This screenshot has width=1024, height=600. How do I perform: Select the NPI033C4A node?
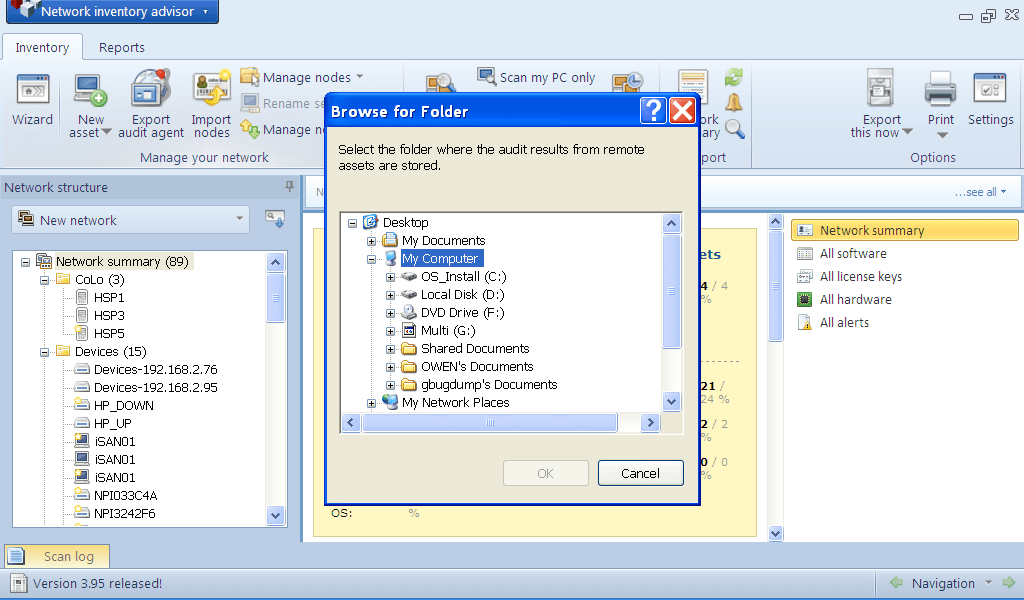(125, 496)
